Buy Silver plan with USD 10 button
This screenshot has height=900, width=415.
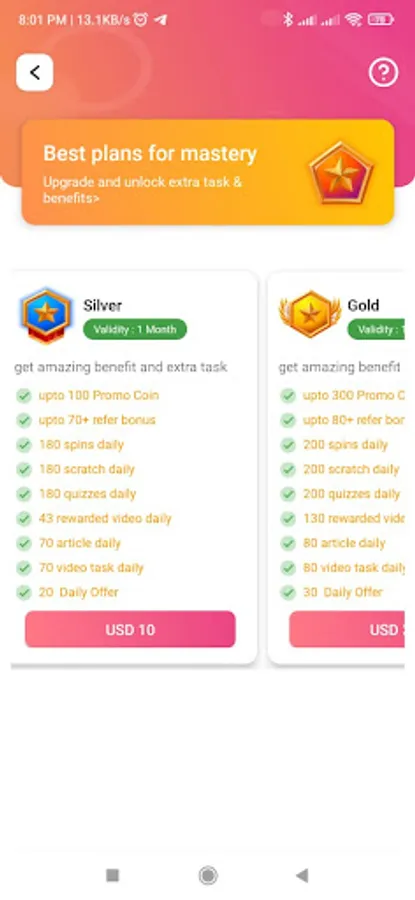[x=130, y=630]
